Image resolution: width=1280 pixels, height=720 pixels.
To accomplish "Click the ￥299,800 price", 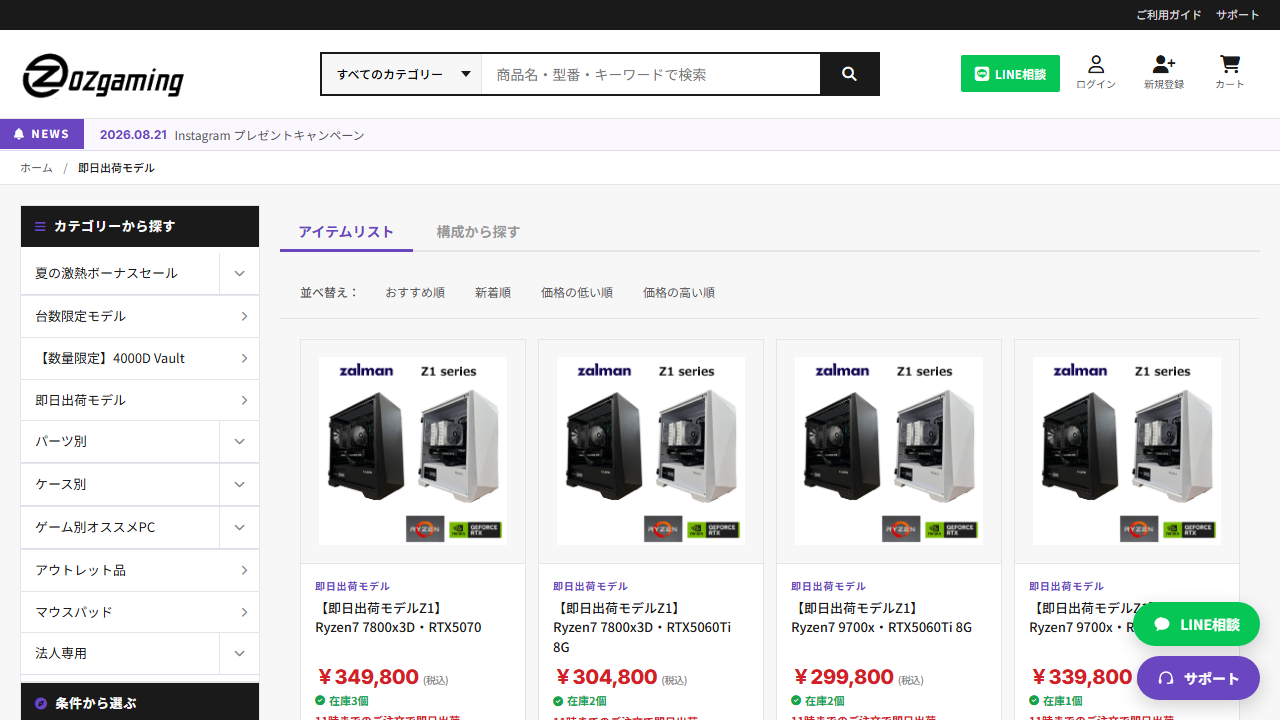I will tap(843, 677).
